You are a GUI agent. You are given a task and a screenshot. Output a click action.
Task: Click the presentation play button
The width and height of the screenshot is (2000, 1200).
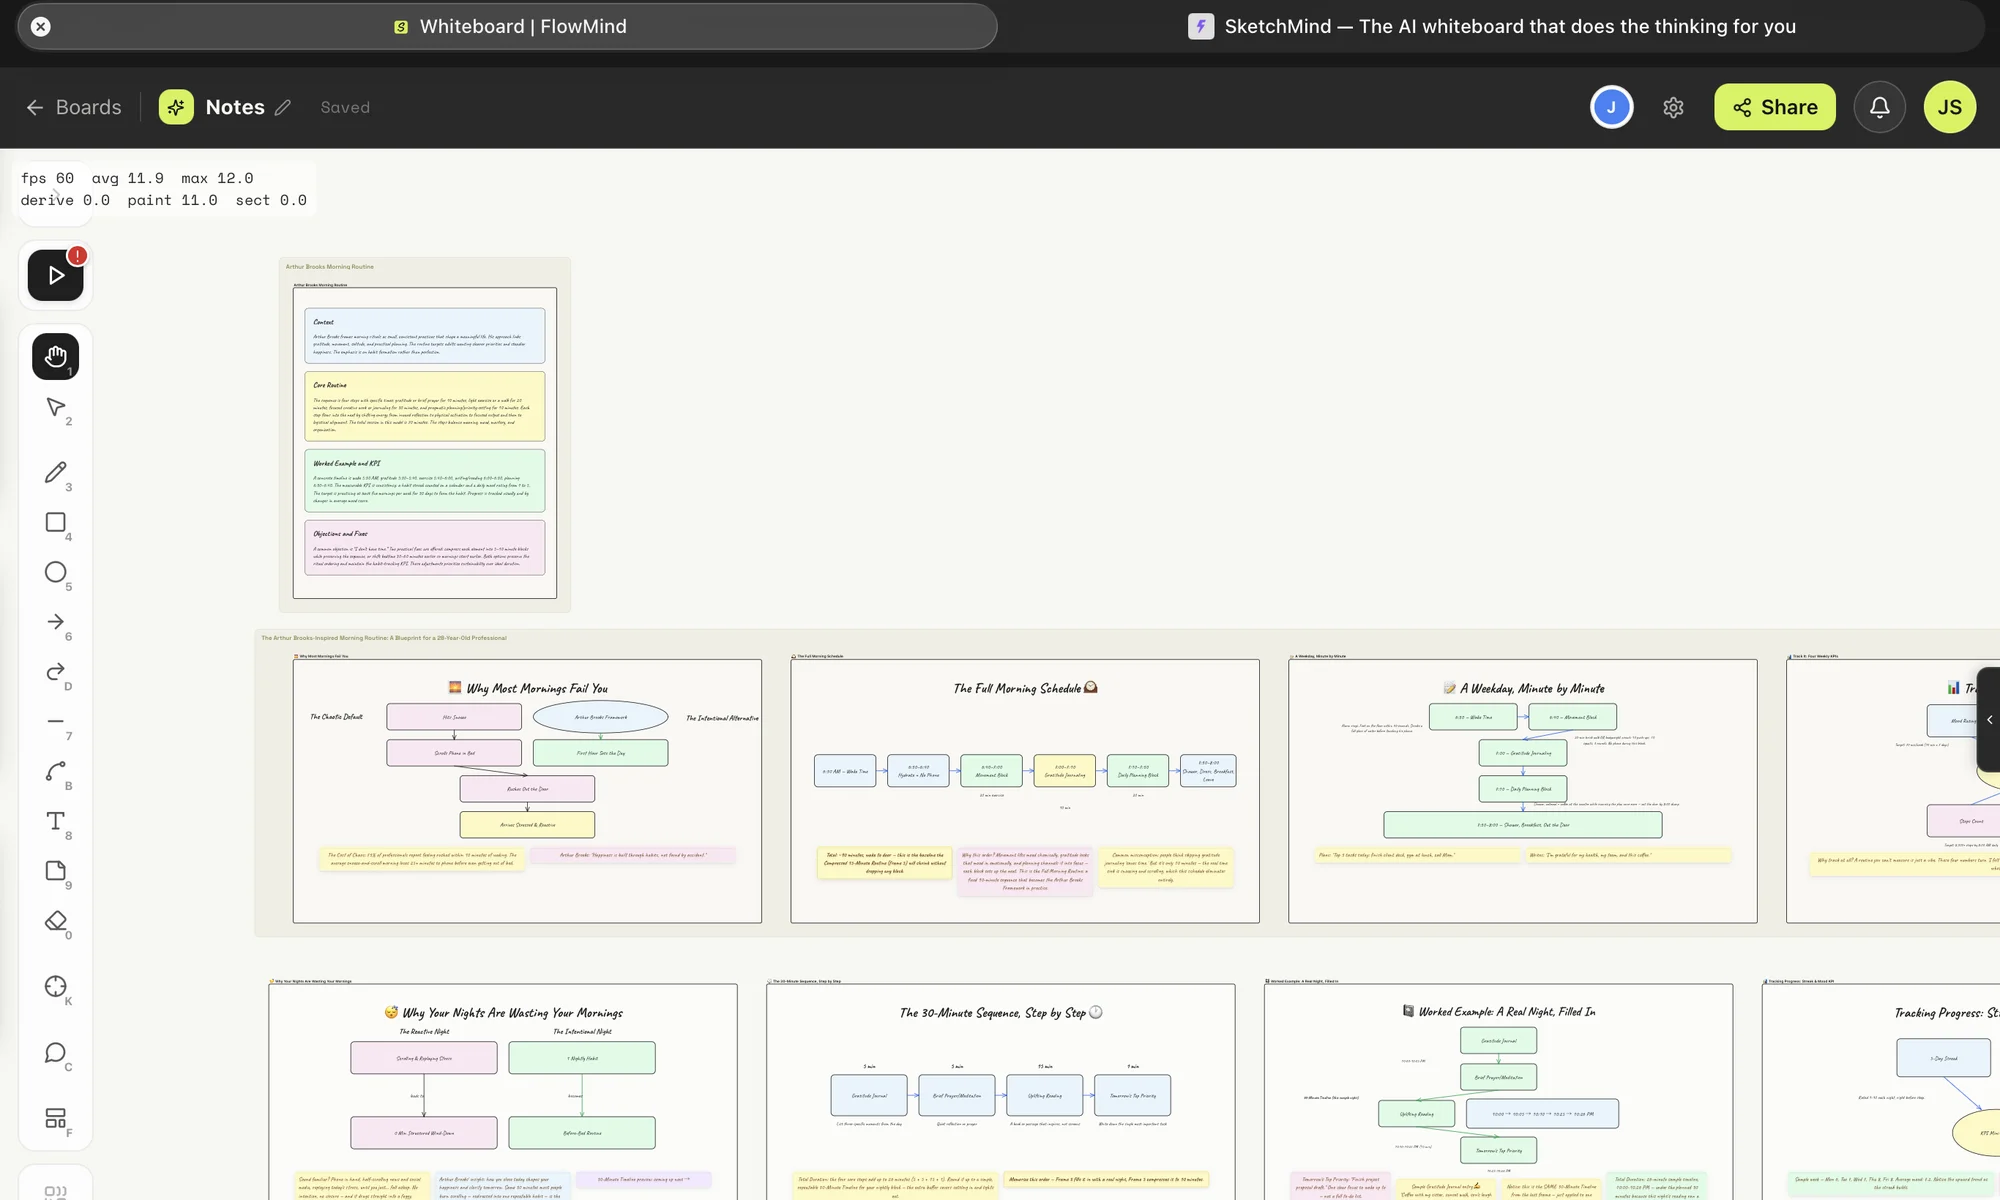pyautogui.click(x=55, y=275)
